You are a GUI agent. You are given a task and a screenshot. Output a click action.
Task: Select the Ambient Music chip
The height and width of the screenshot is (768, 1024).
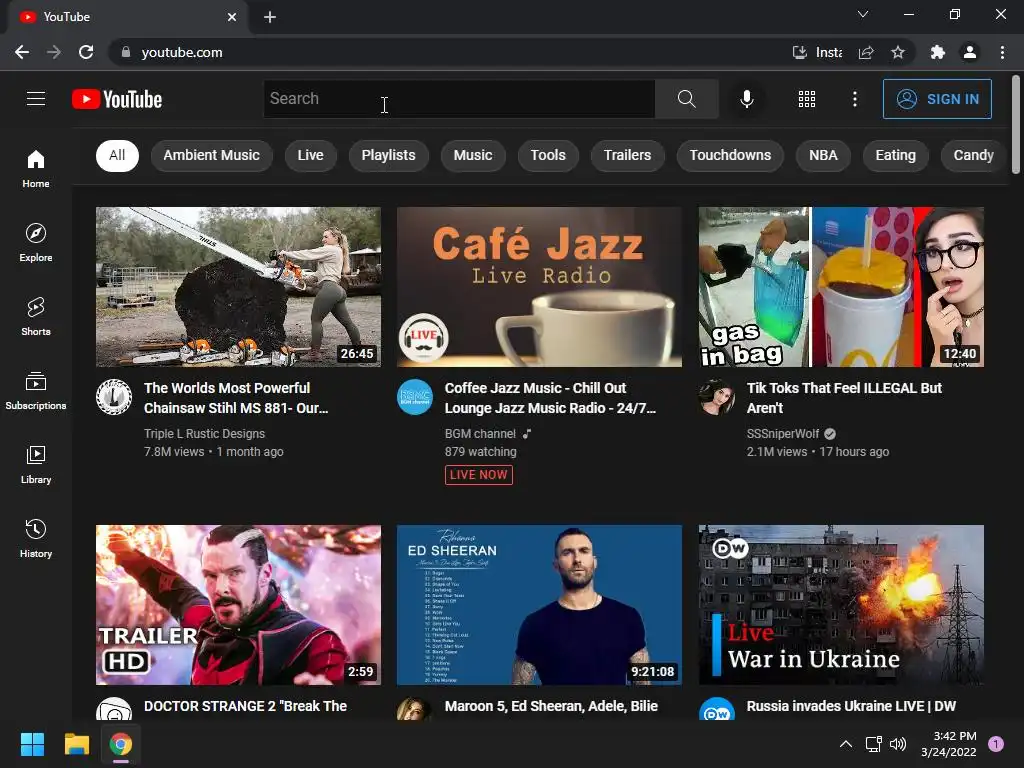212,155
